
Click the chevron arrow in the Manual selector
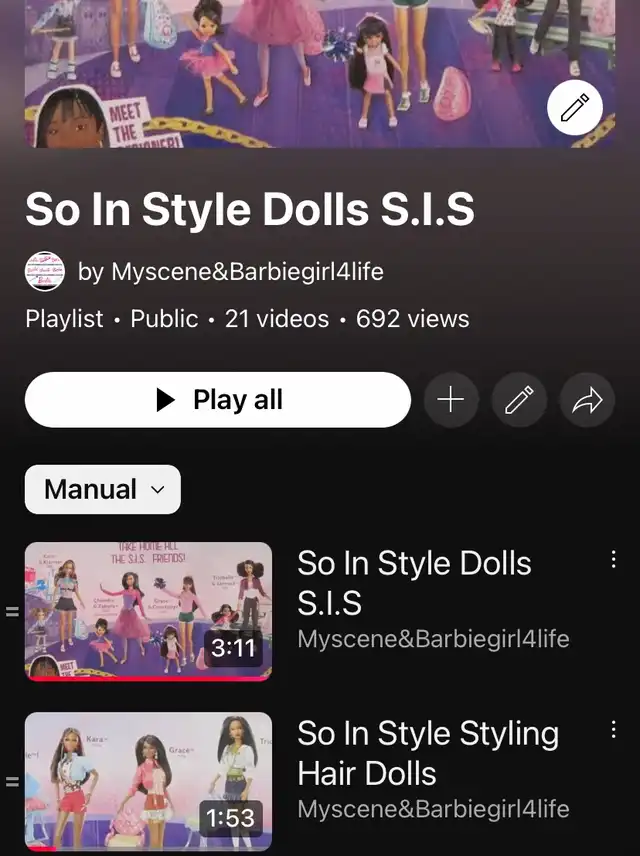(x=157, y=490)
